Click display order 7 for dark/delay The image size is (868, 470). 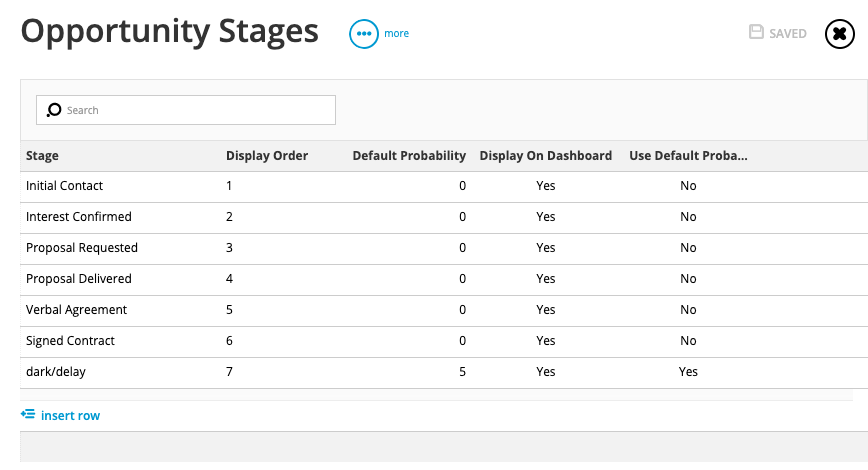click(x=229, y=371)
